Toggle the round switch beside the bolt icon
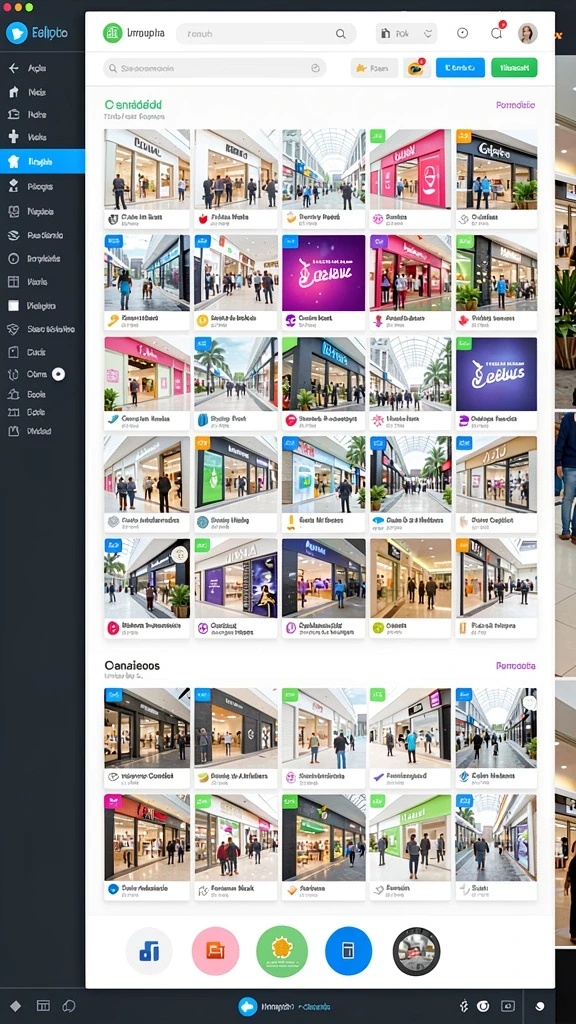The image size is (576, 1024). click(x=483, y=1006)
